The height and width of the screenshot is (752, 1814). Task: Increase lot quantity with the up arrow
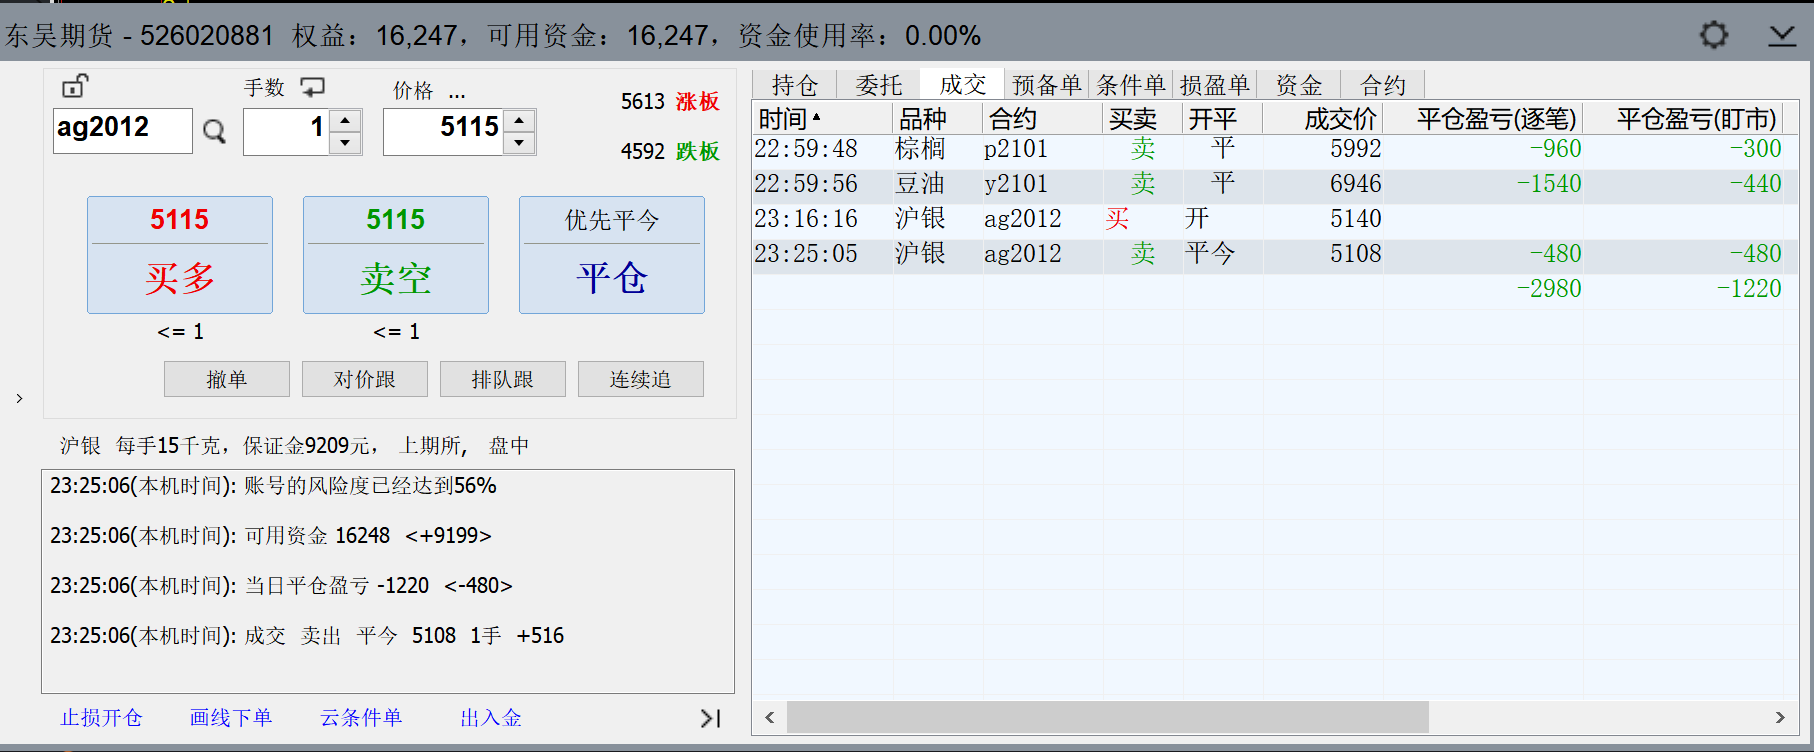coord(345,121)
